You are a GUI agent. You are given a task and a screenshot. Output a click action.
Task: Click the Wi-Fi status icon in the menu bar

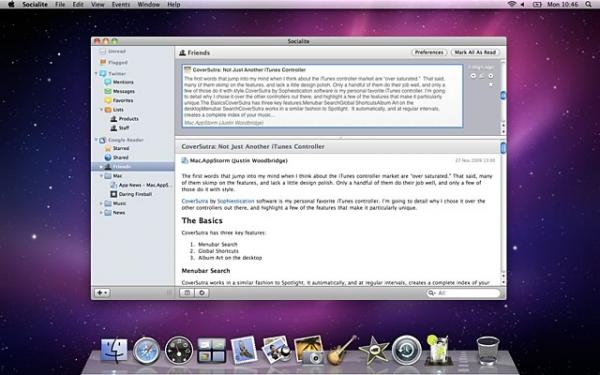click(x=512, y=4)
